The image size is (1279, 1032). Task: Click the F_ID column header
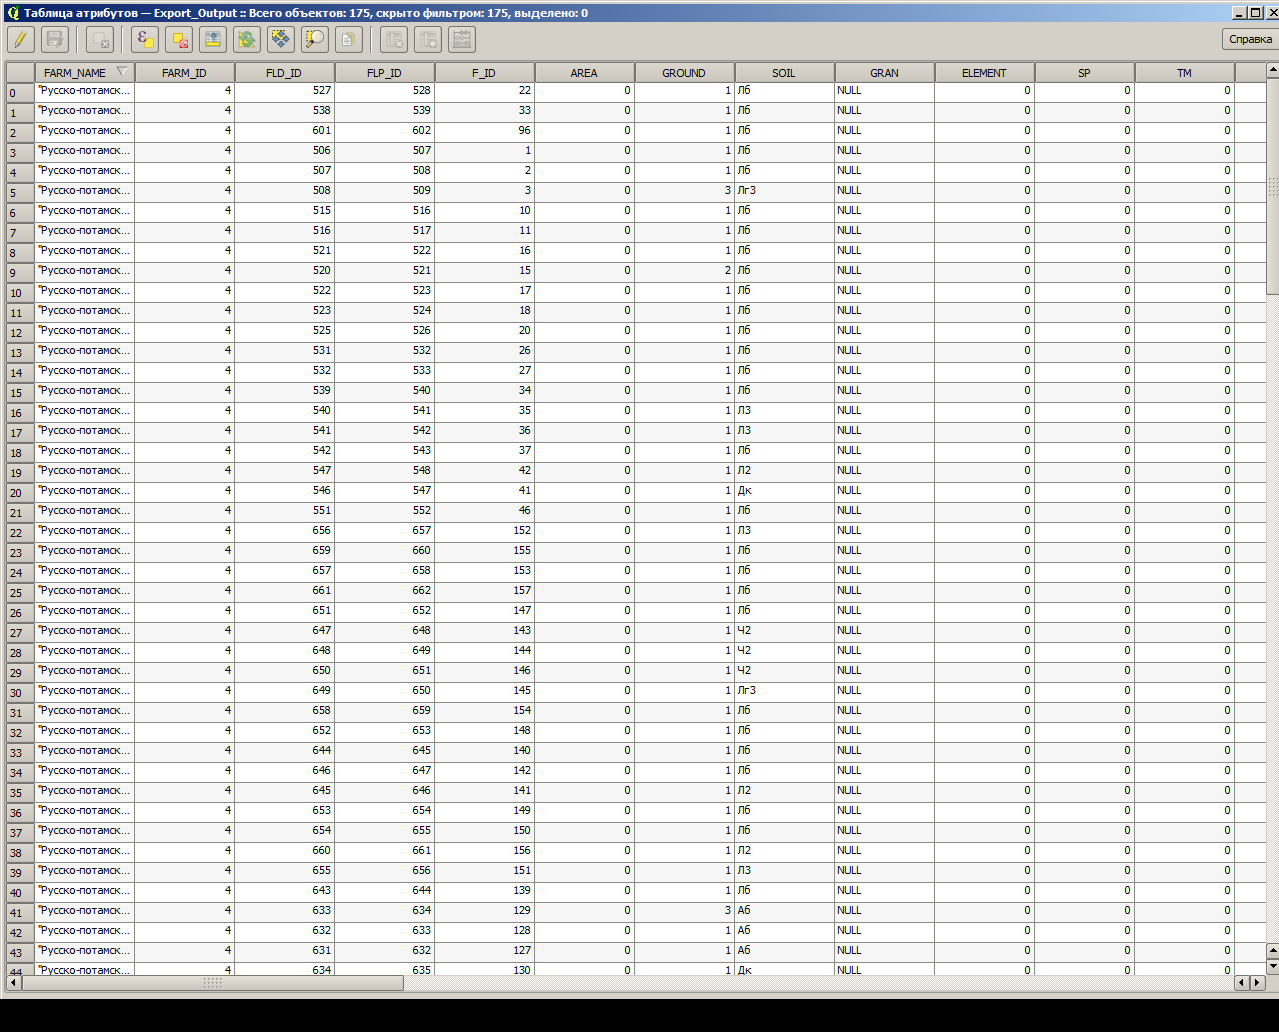[485, 73]
